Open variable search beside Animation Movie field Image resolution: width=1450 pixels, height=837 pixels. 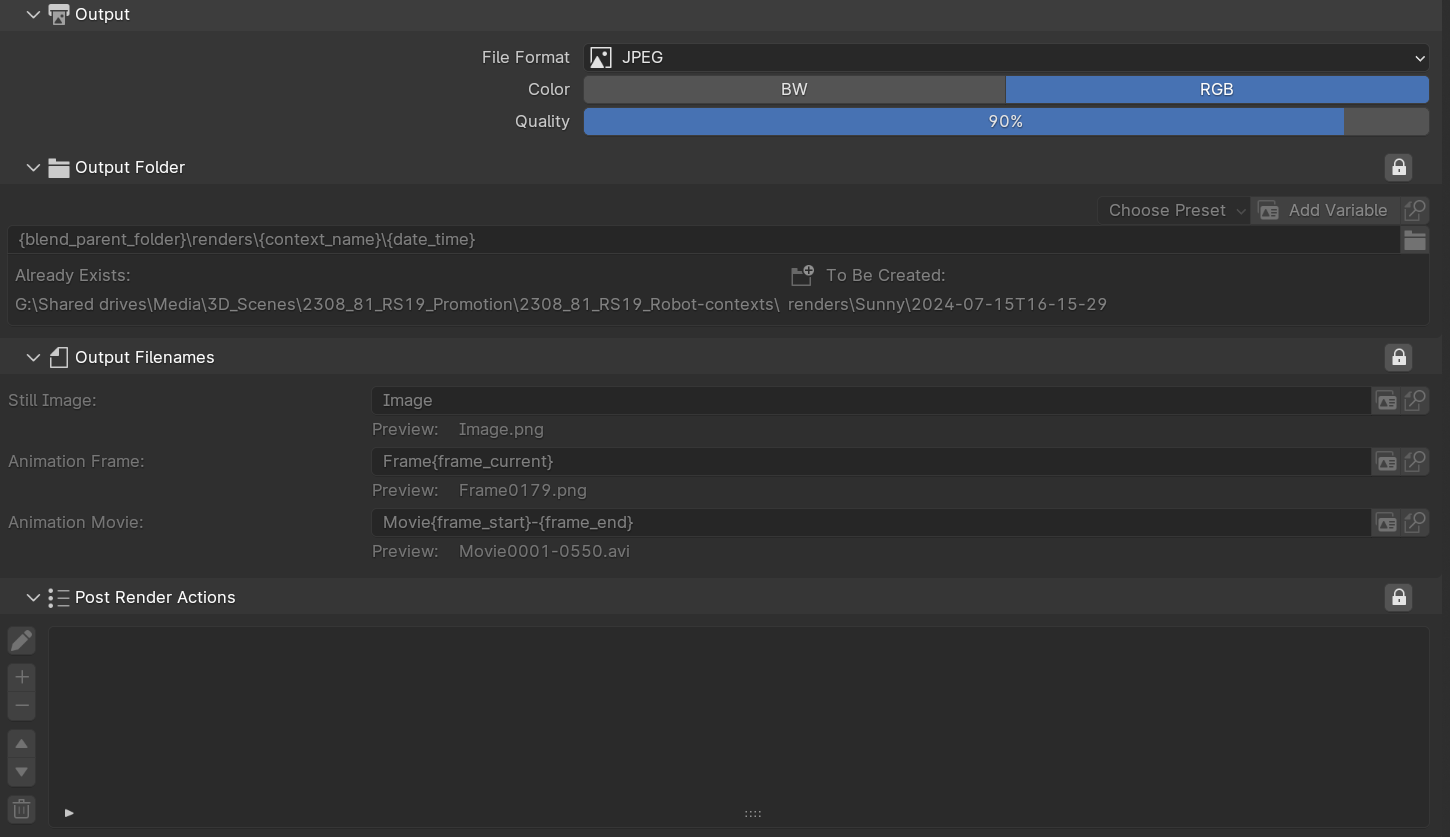click(1415, 522)
